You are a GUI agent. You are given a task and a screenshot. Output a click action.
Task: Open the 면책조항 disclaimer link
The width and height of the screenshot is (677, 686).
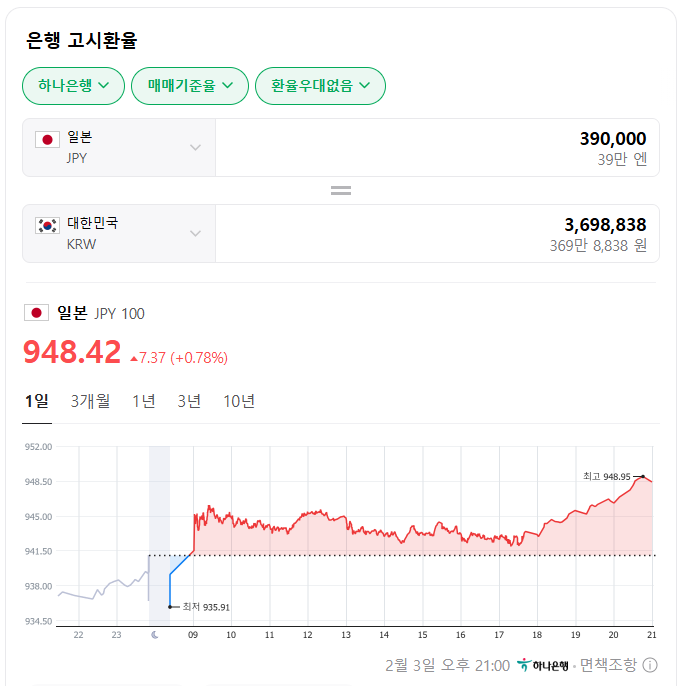608,665
